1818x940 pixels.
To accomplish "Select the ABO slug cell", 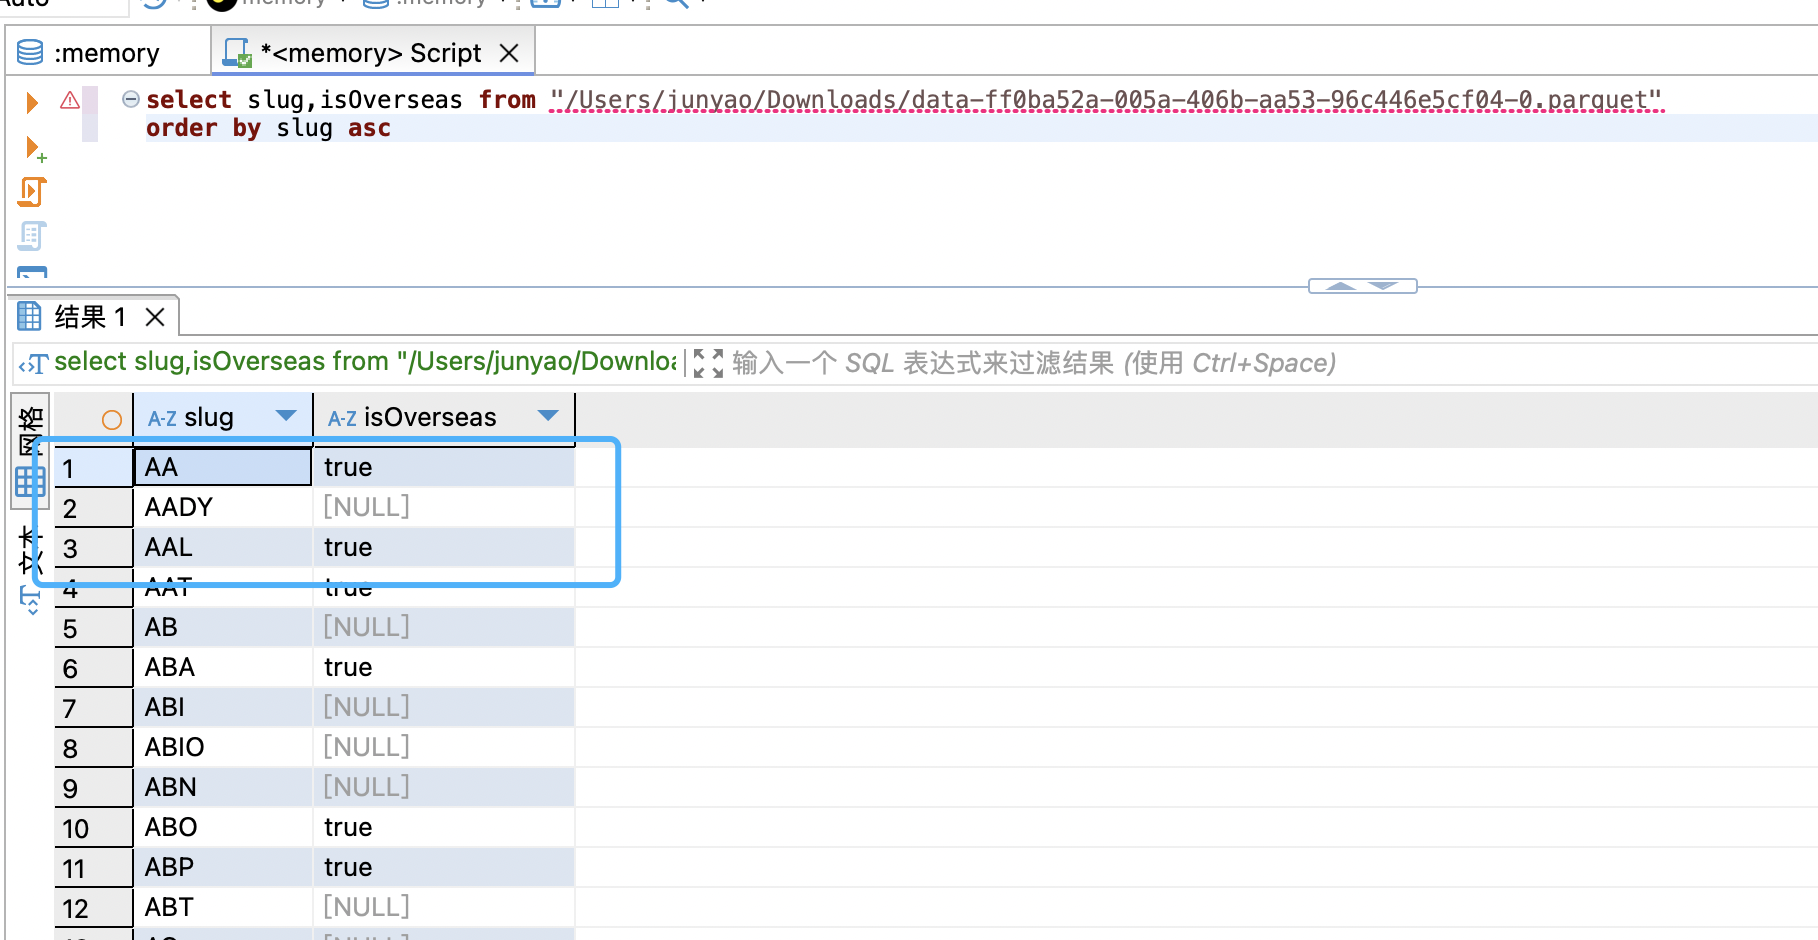I will (x=223, y=827).
